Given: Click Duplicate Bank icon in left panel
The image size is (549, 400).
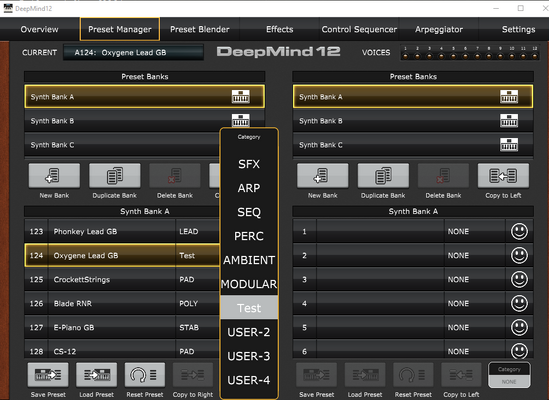Looking at the screenshot, I should coord(114,175).
